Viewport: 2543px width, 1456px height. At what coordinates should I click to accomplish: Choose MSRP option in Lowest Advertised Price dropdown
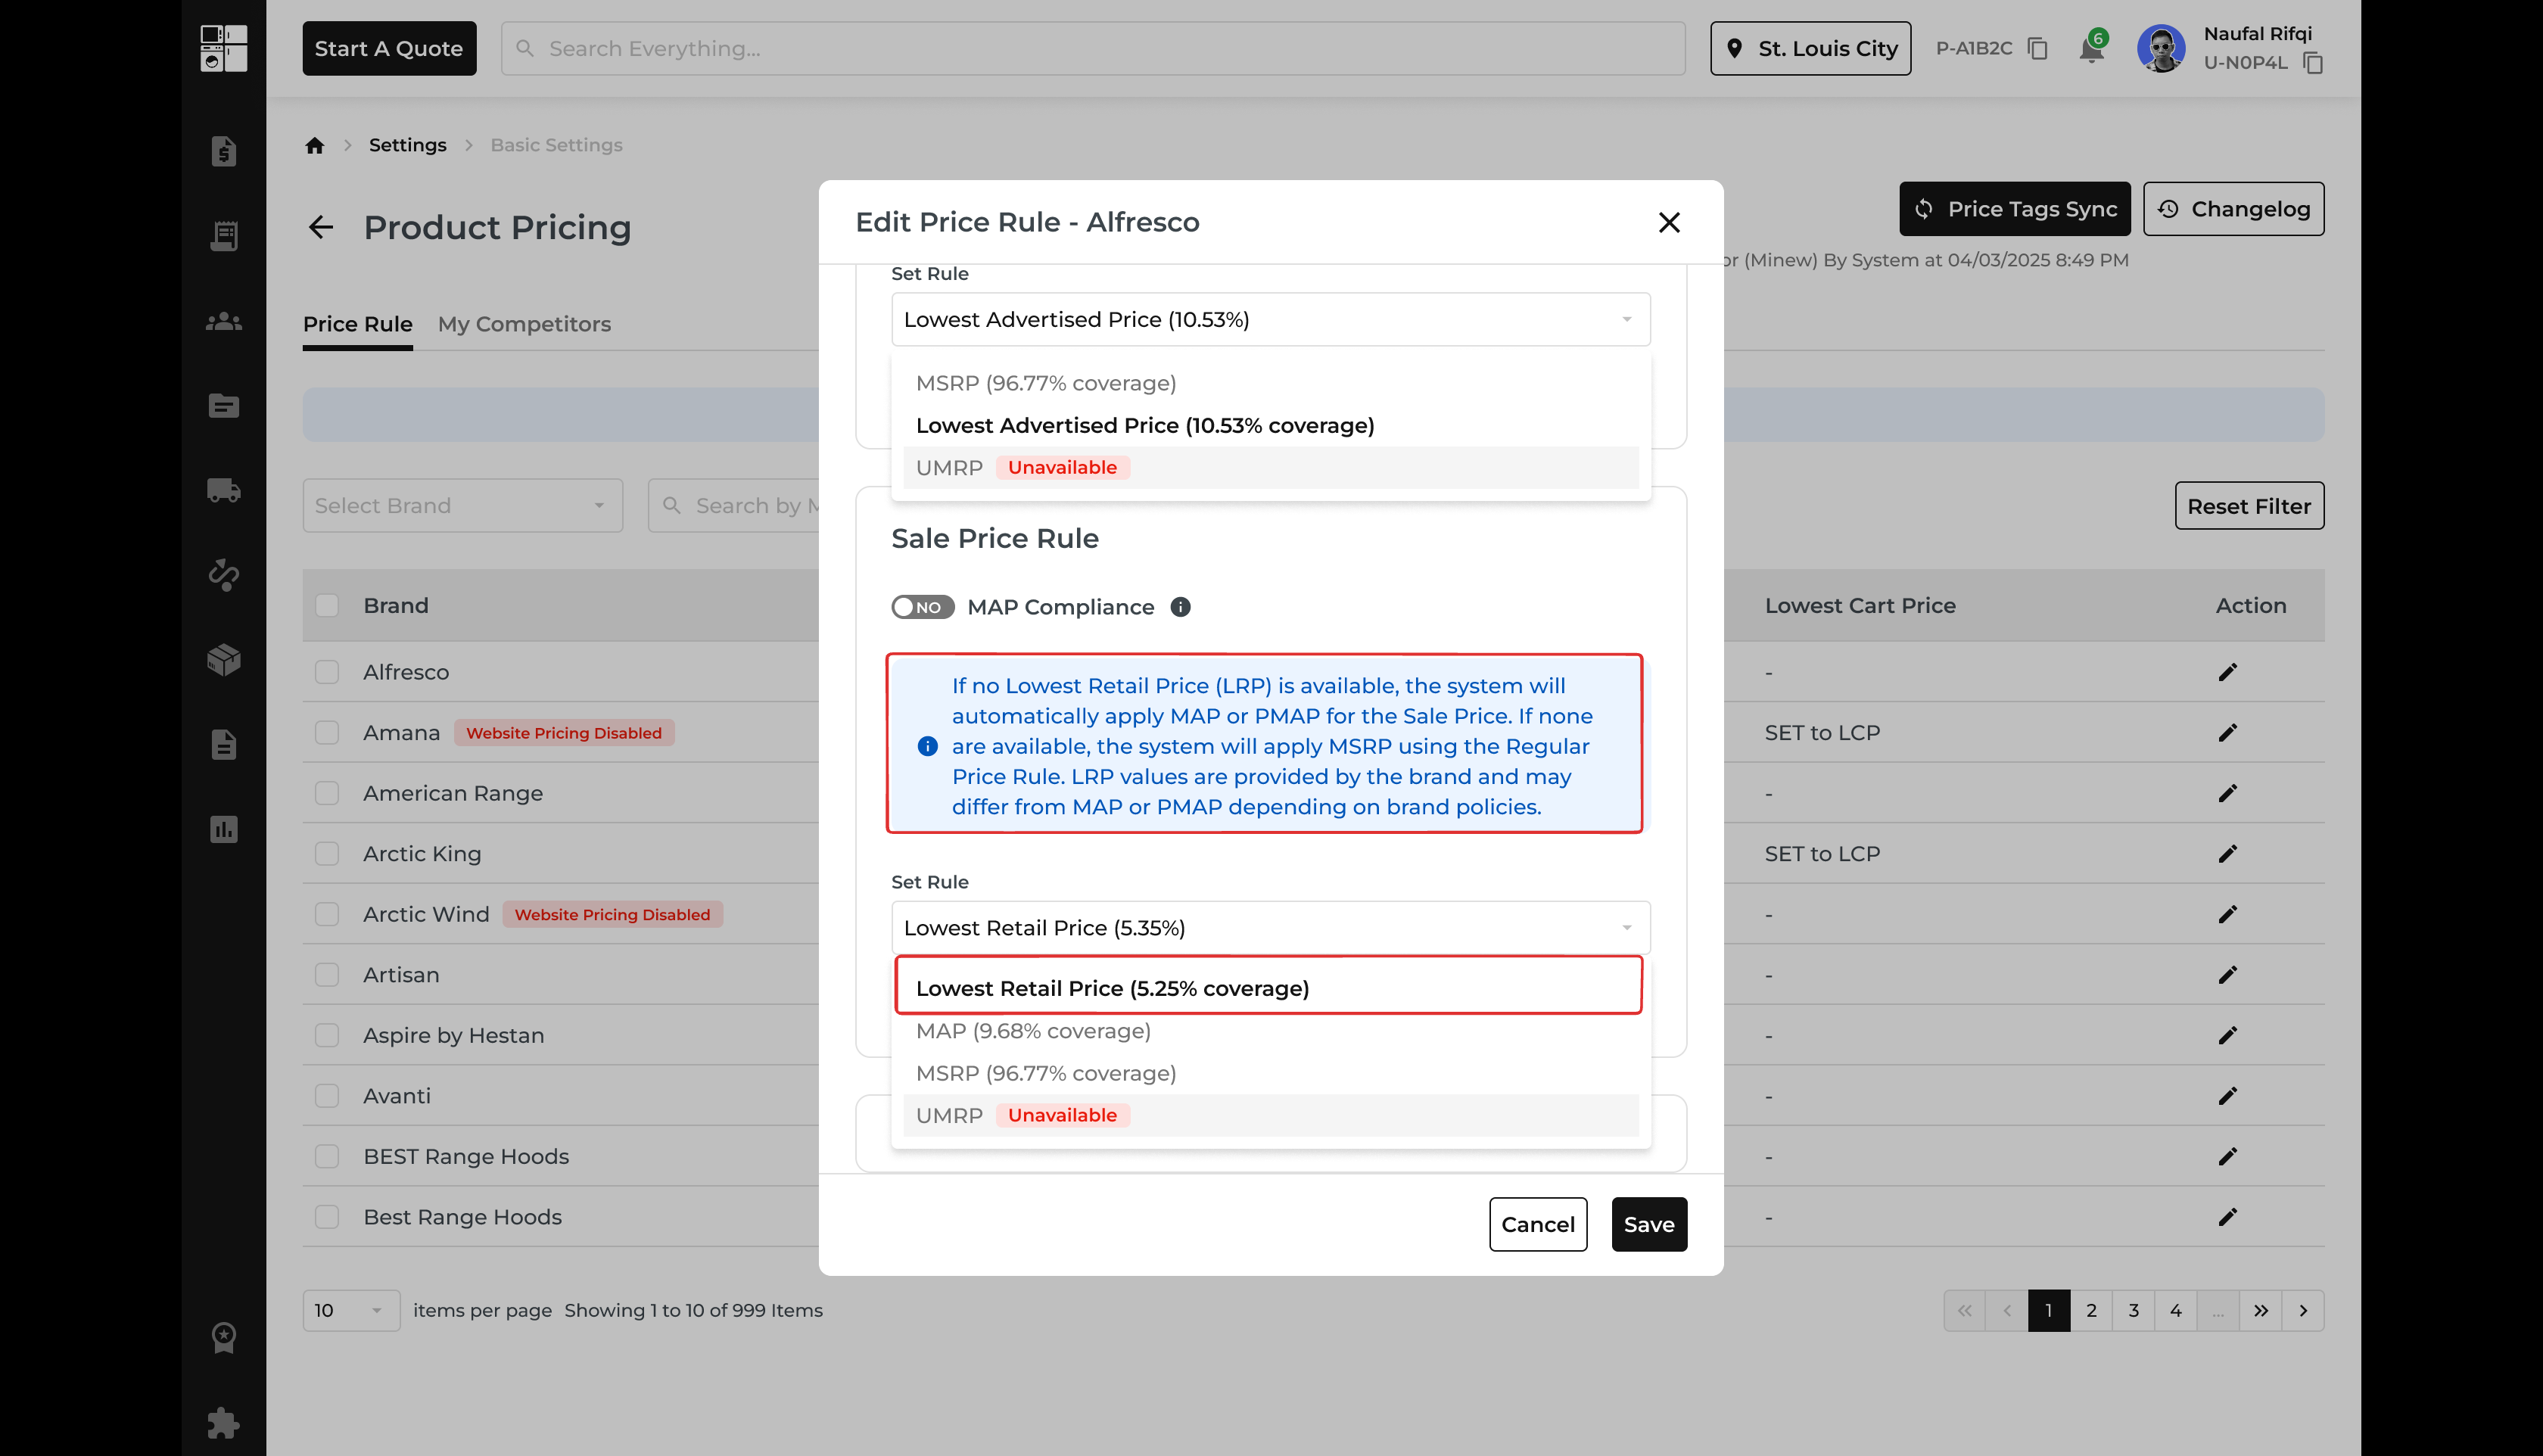[1270, 383]
